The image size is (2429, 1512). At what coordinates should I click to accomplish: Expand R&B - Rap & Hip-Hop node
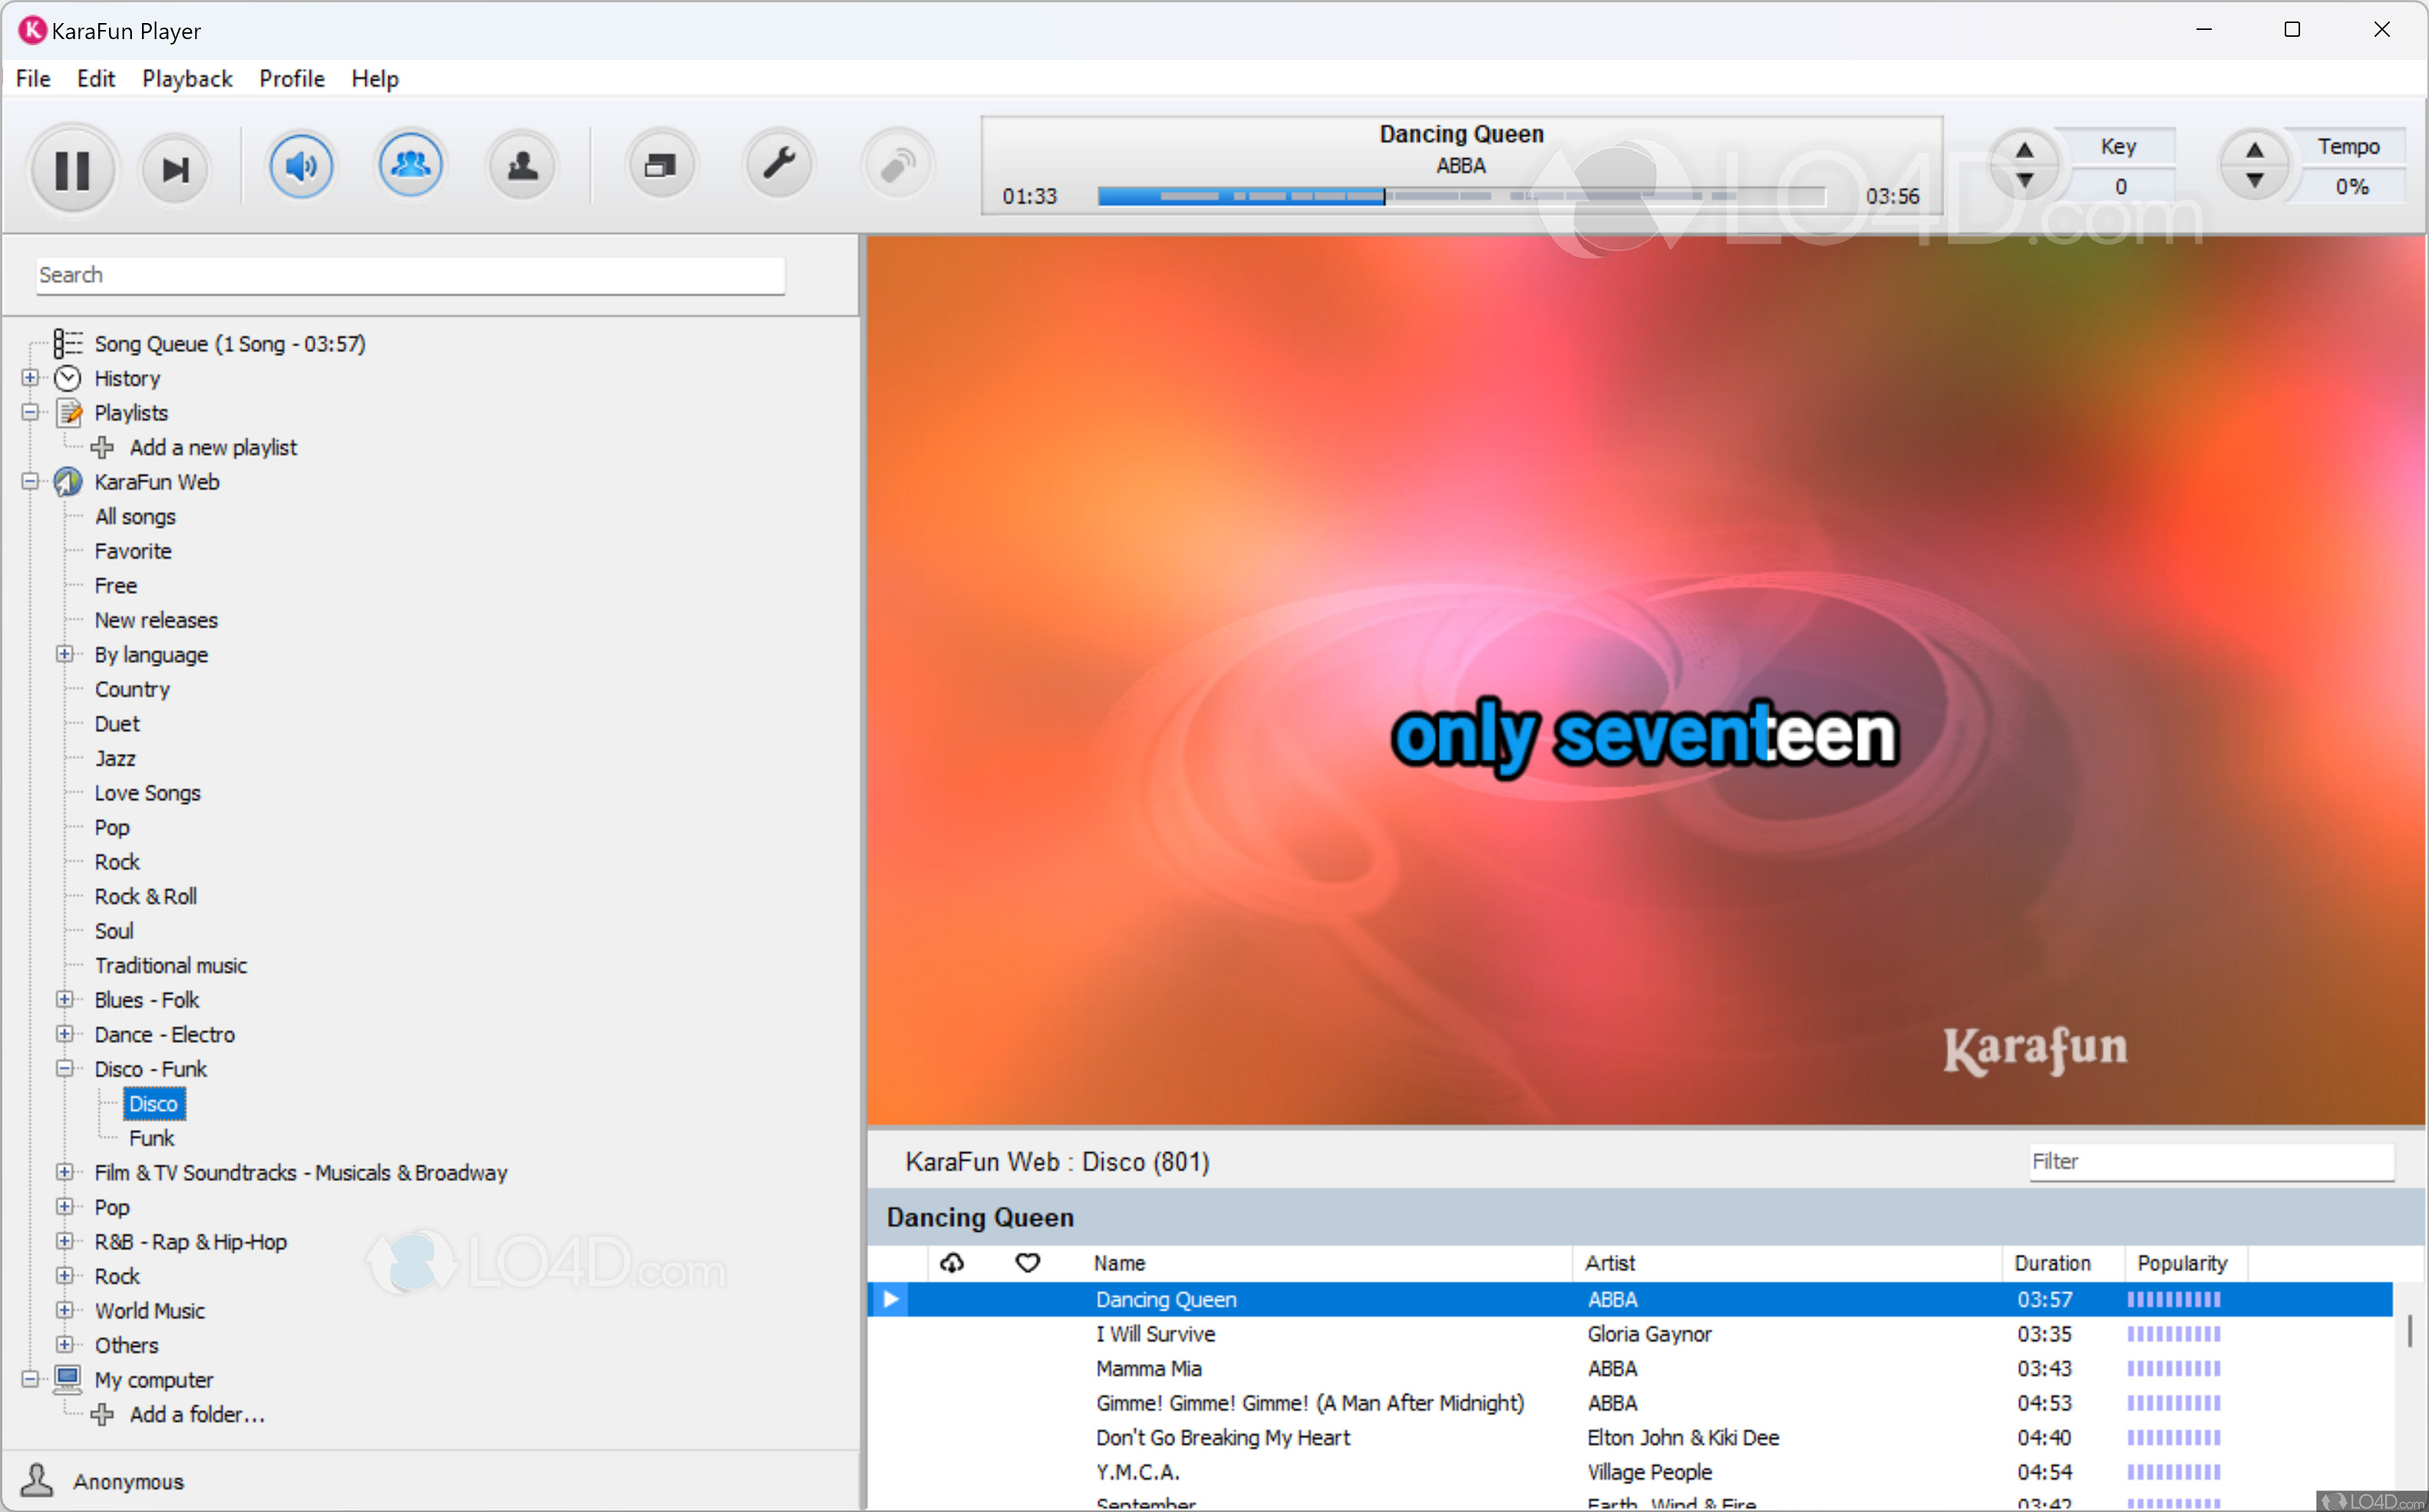click(65, 1241)
